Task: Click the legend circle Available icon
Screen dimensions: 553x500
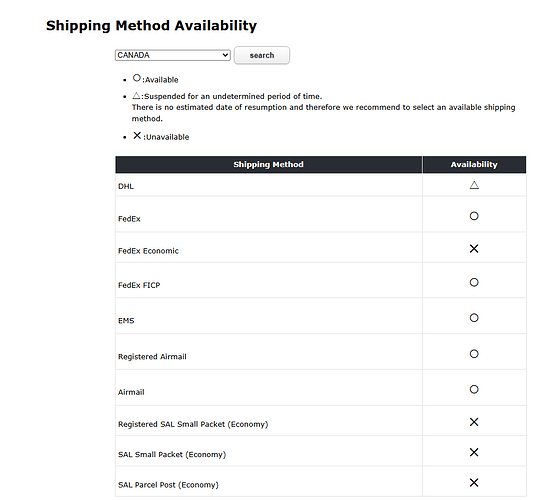Action: coord(137,78)
